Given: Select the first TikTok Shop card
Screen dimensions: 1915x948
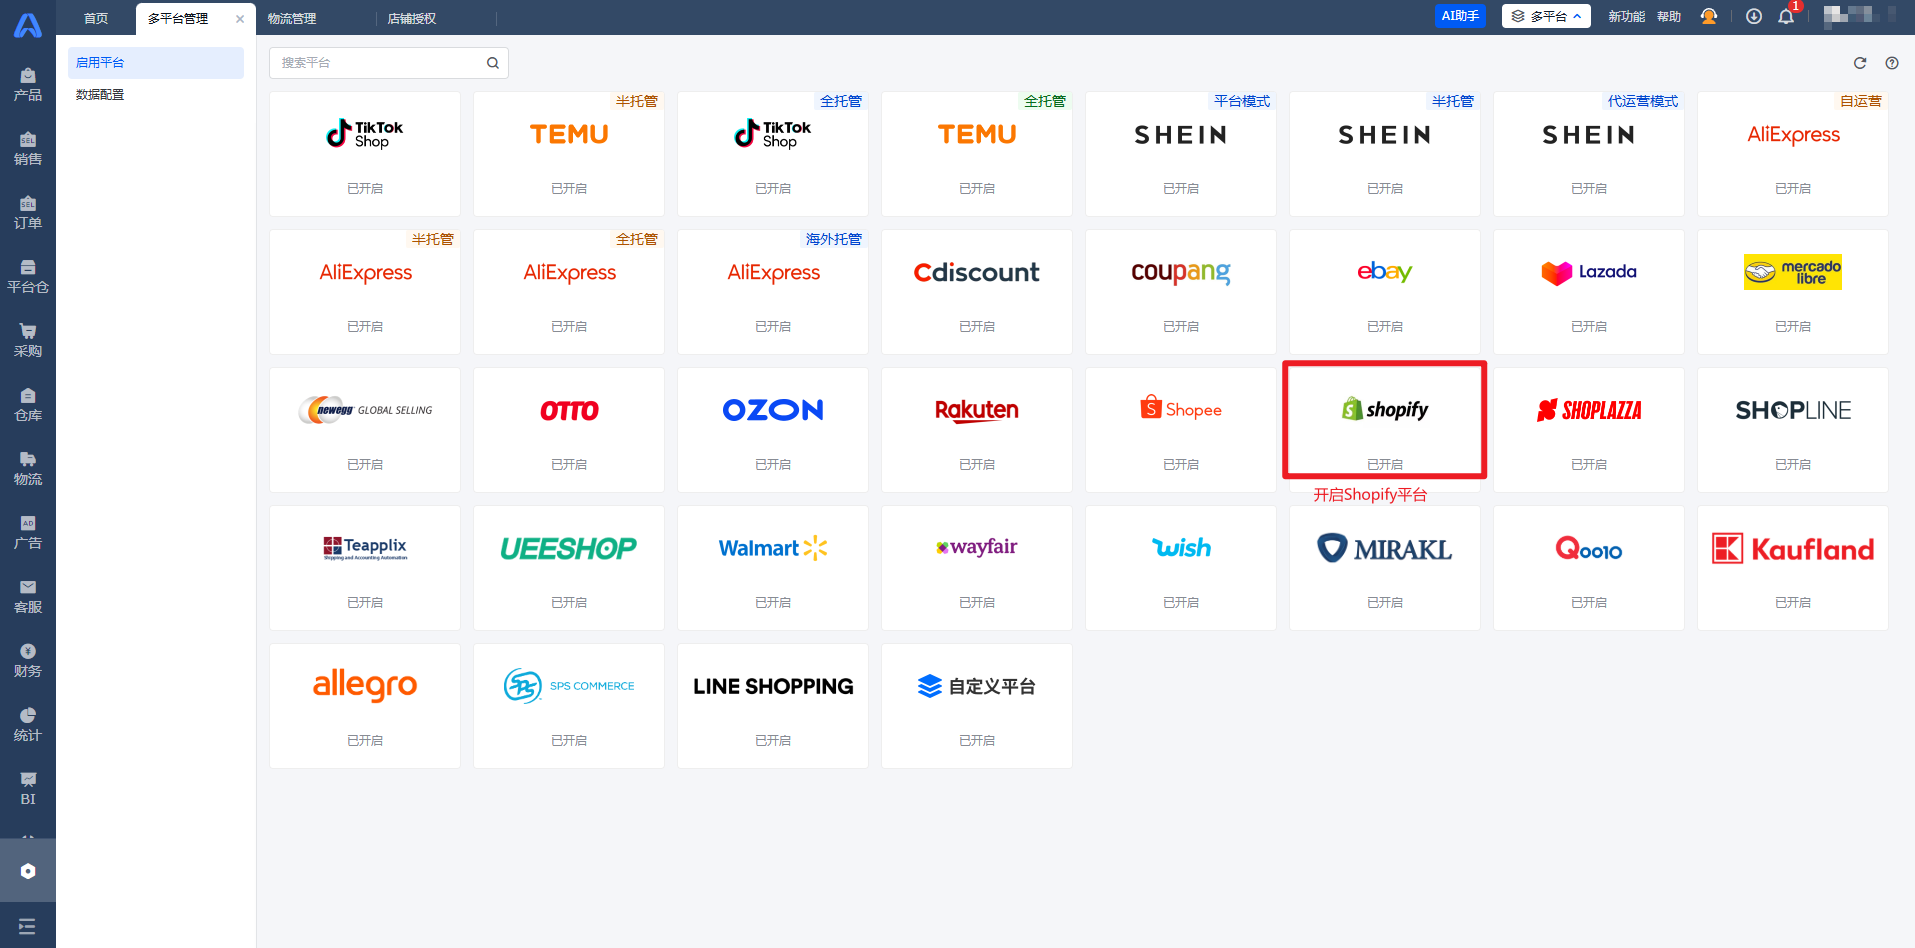Looking at the screenshot, I should [x=365, y=154].
